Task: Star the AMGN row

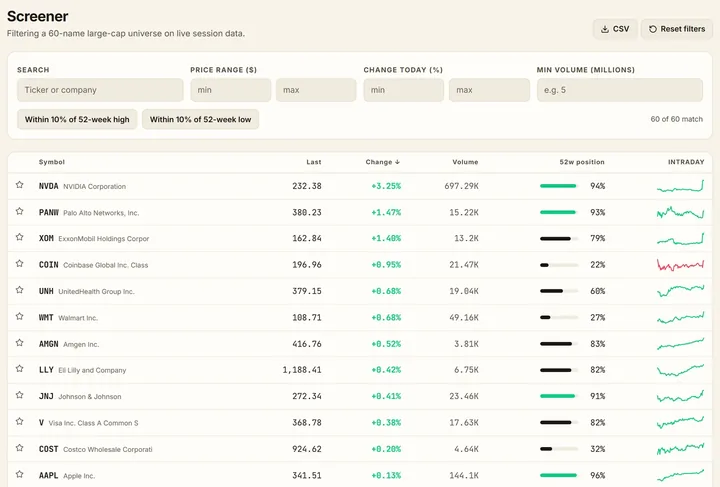Action: click(19, 343)
